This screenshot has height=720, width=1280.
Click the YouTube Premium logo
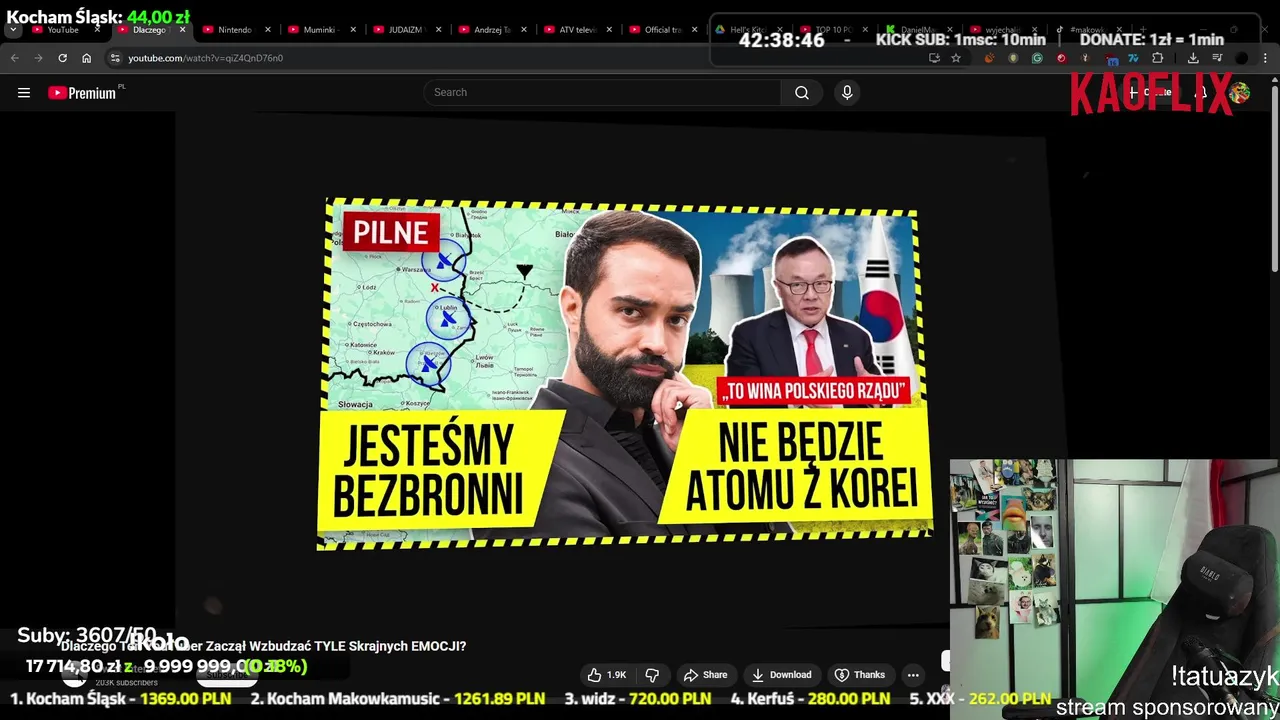pyautogui.click(x=82, y=93)
